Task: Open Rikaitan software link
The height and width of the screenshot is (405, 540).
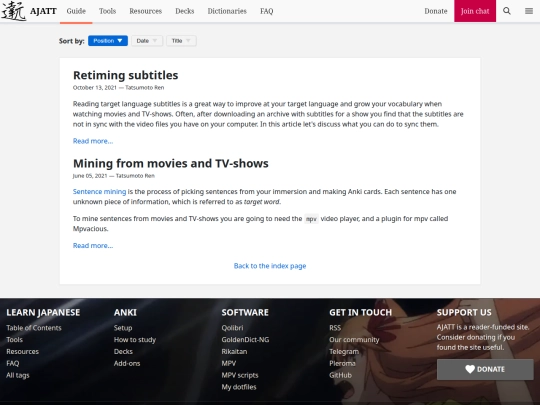Action: pyautogui.click(x=235, y=352)
